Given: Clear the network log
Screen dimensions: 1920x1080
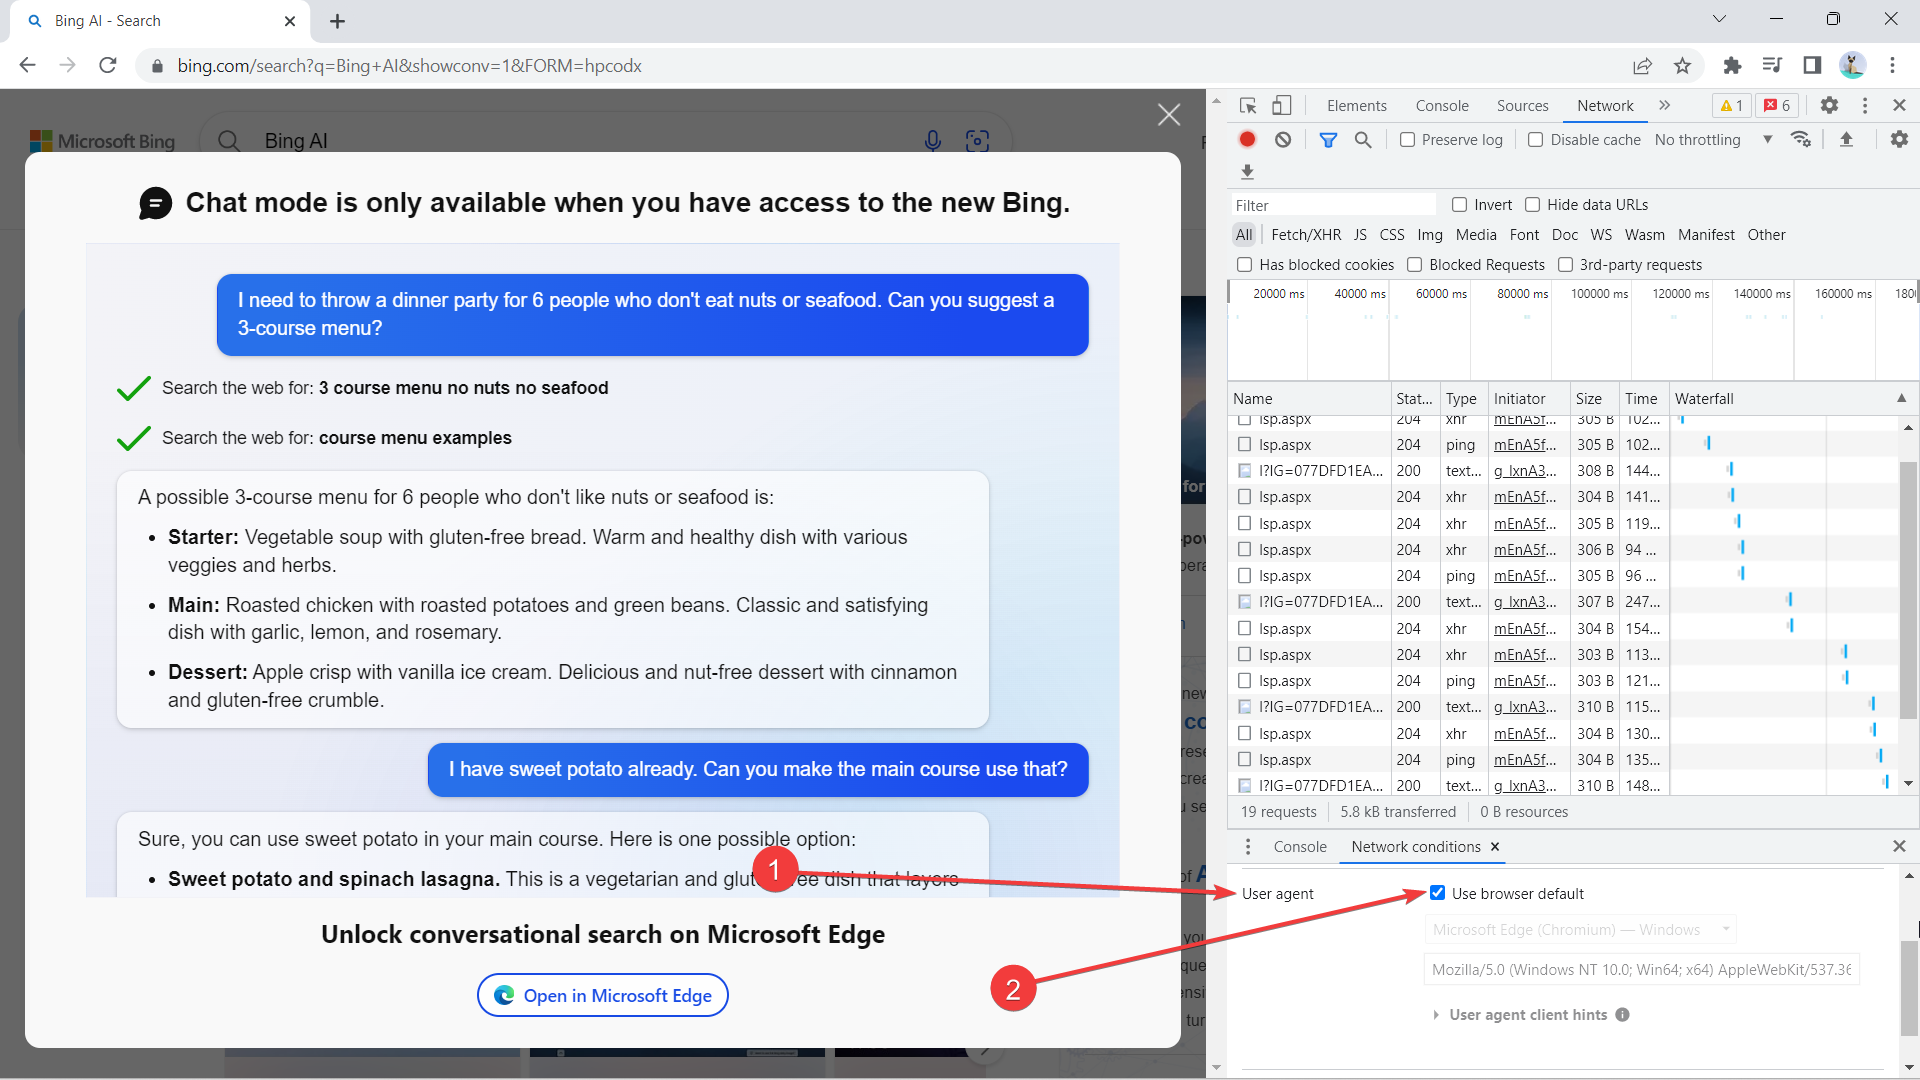Looking at the screenshot, I should (1283, 140).
